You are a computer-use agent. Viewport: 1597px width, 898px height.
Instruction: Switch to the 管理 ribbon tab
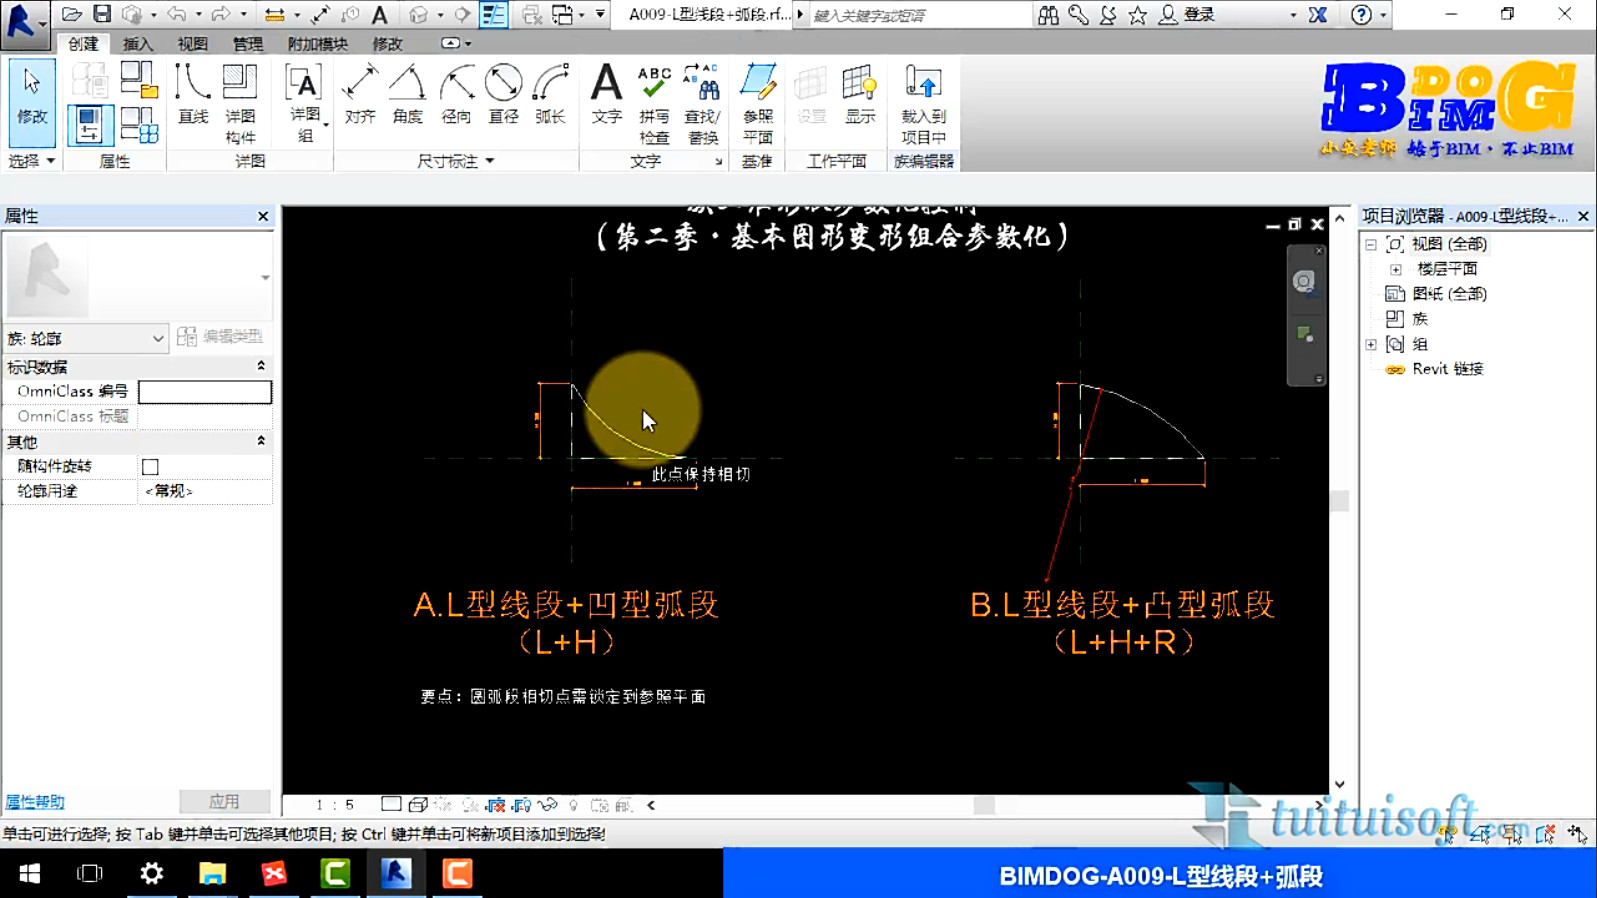(247, 44)
